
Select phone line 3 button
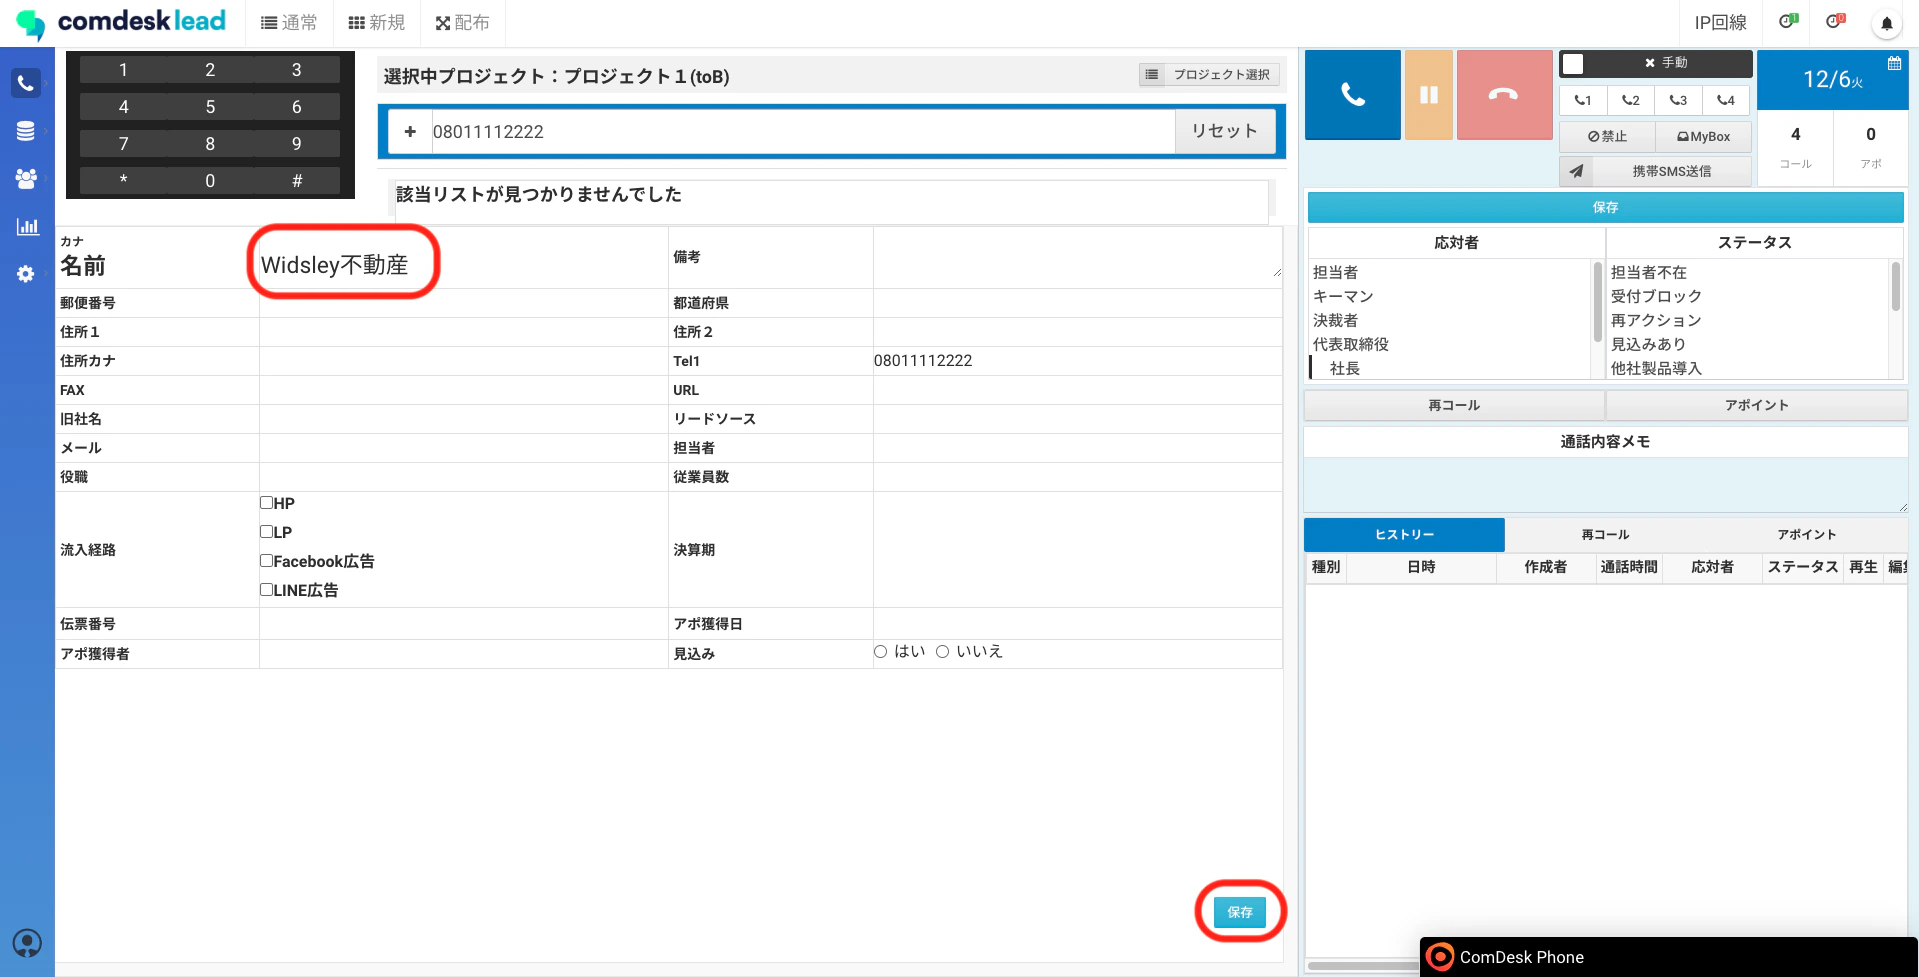coord(1678,100)
